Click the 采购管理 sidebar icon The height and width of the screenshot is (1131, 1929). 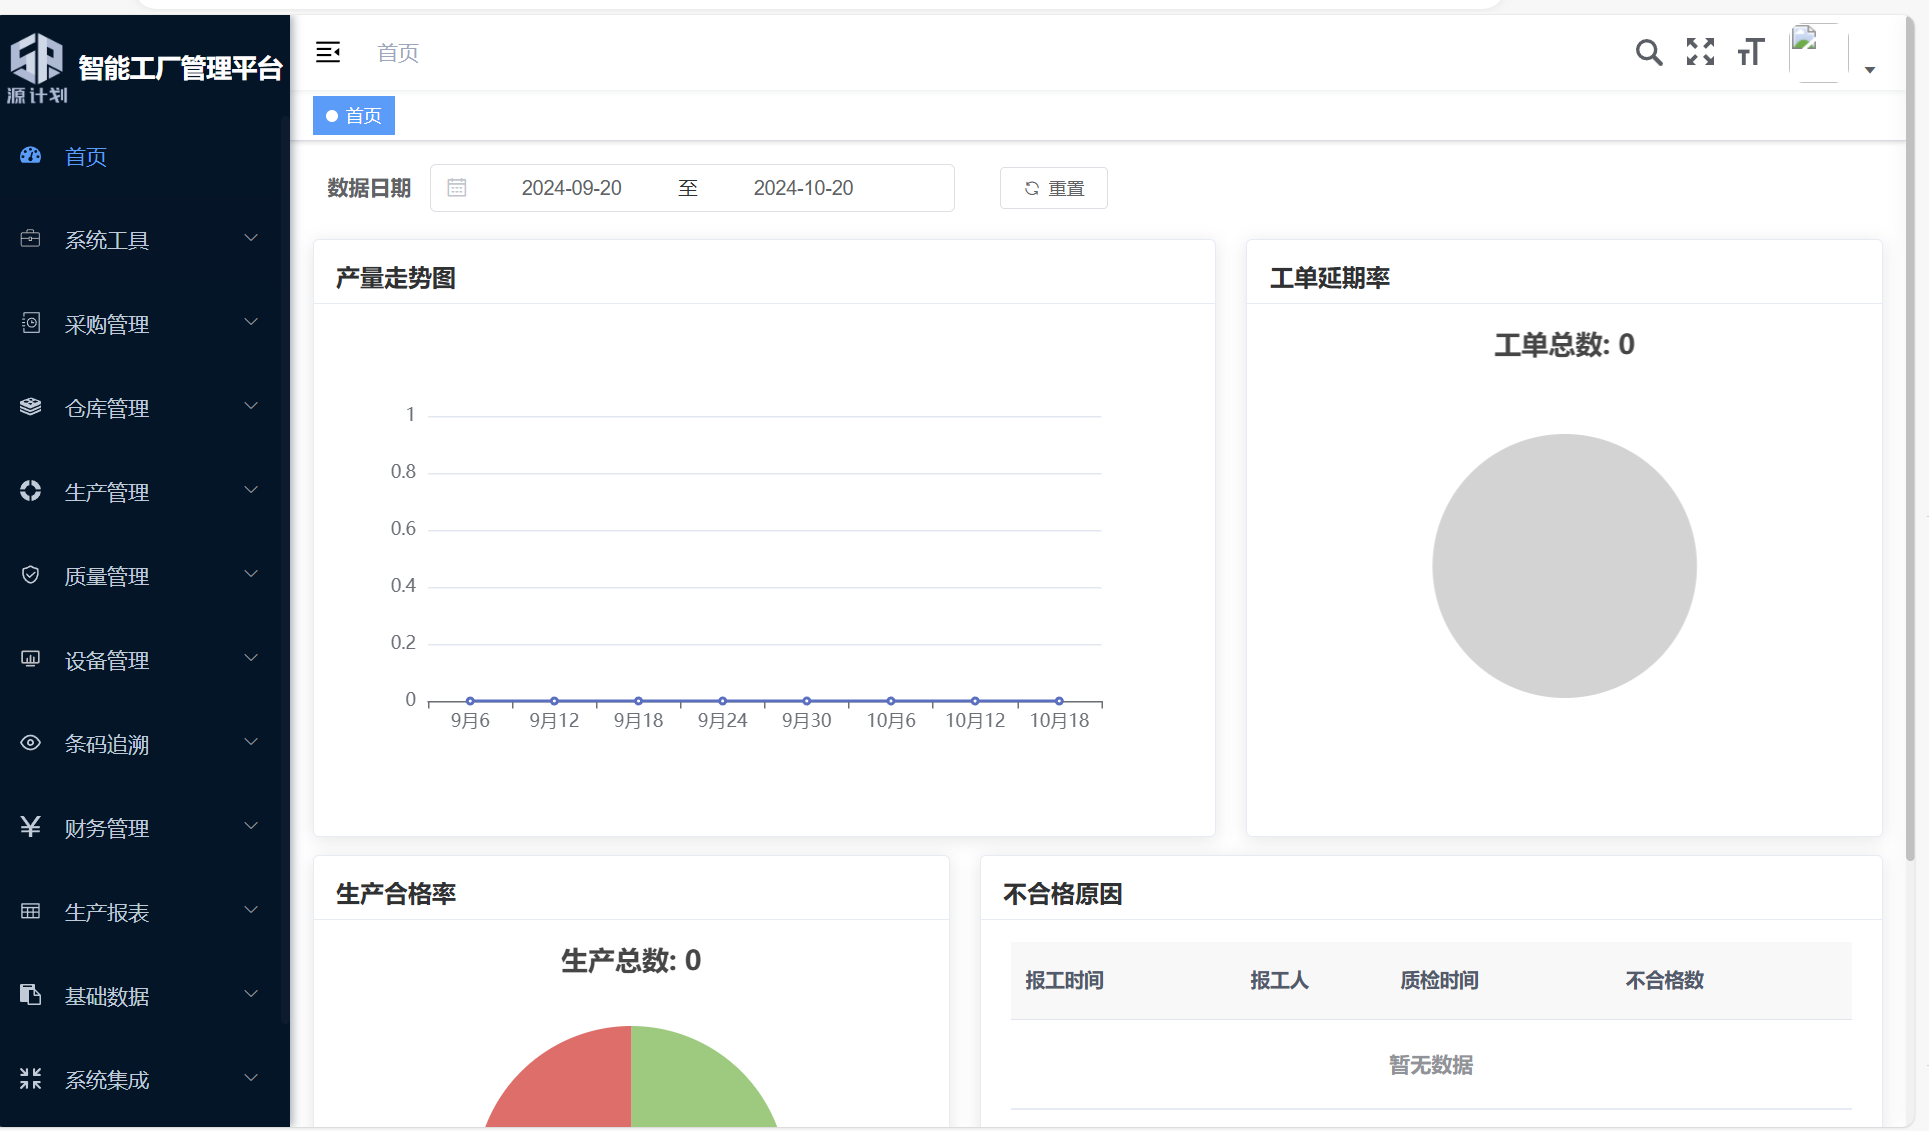pyautogui.click(x=31, y=322)
